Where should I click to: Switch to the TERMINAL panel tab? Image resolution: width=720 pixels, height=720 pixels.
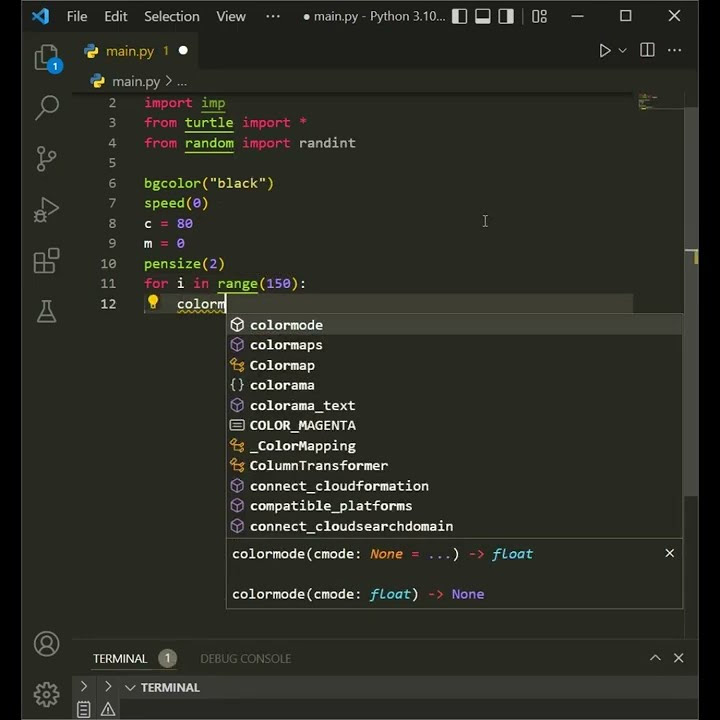coord(120,658)
